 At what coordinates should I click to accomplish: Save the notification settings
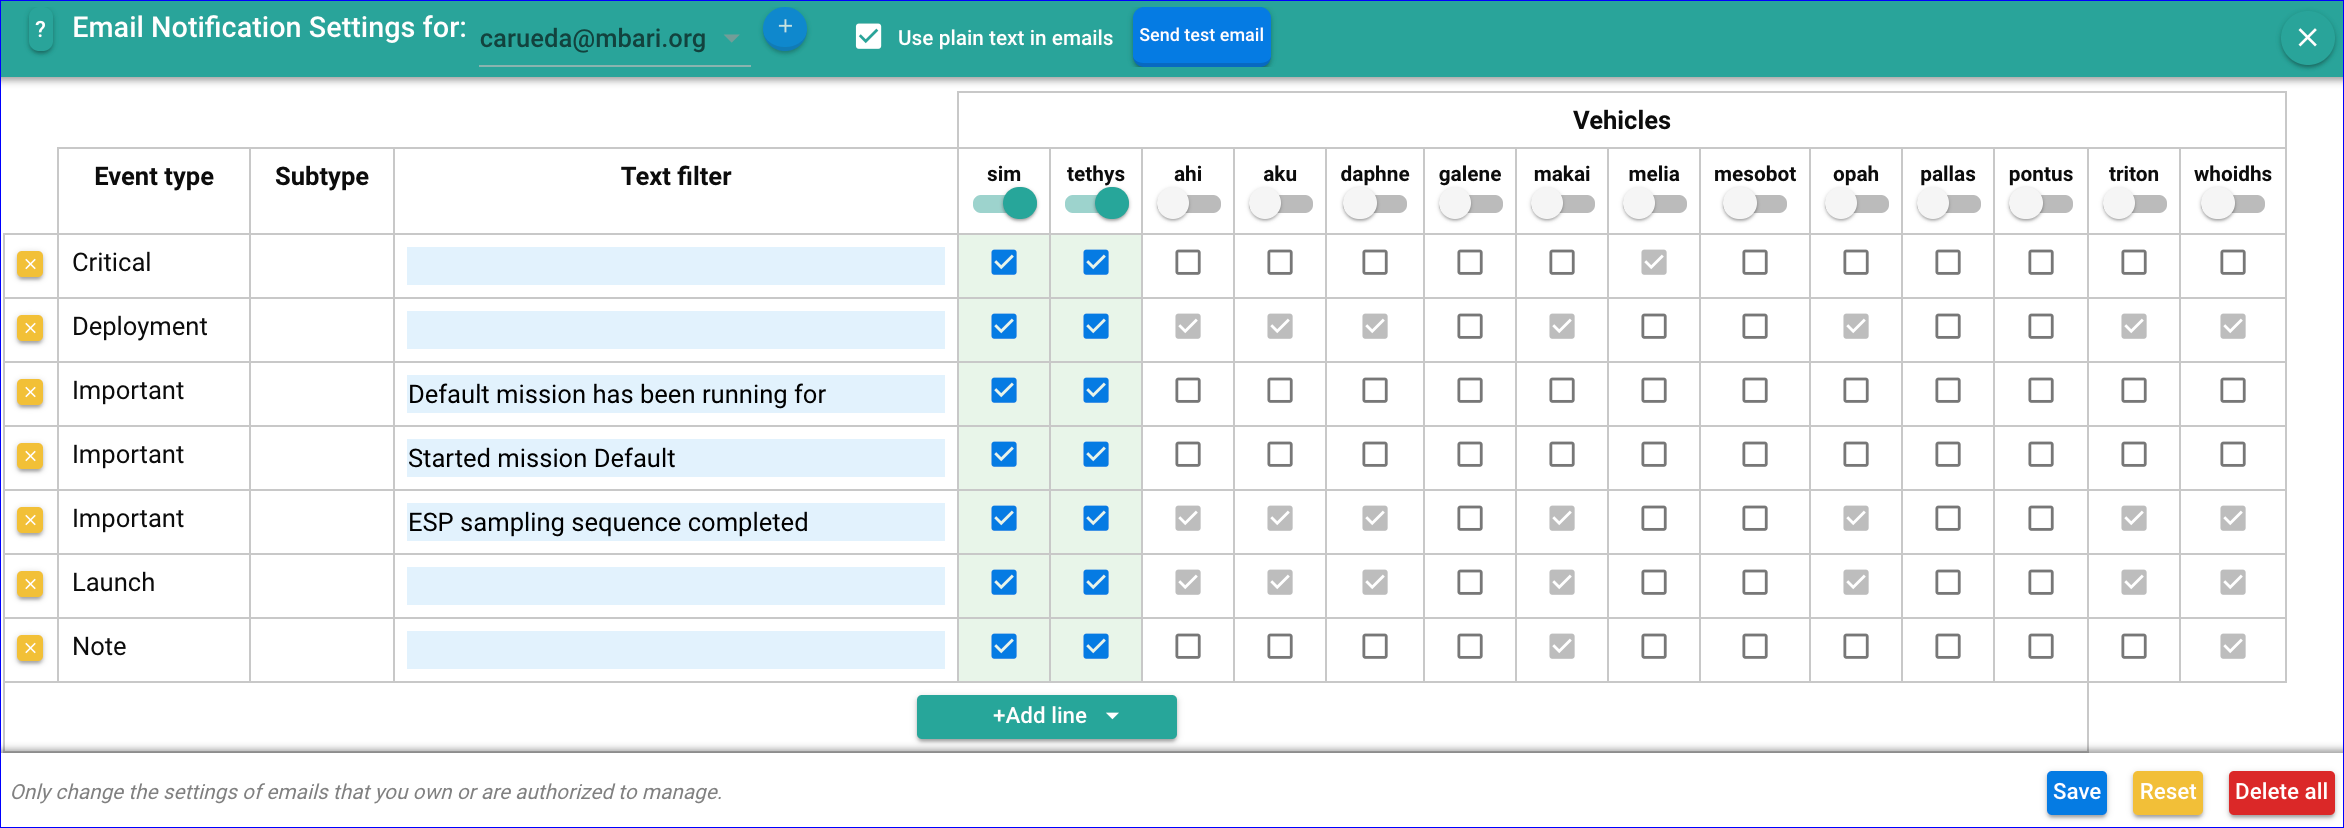tap(2076, 792)
